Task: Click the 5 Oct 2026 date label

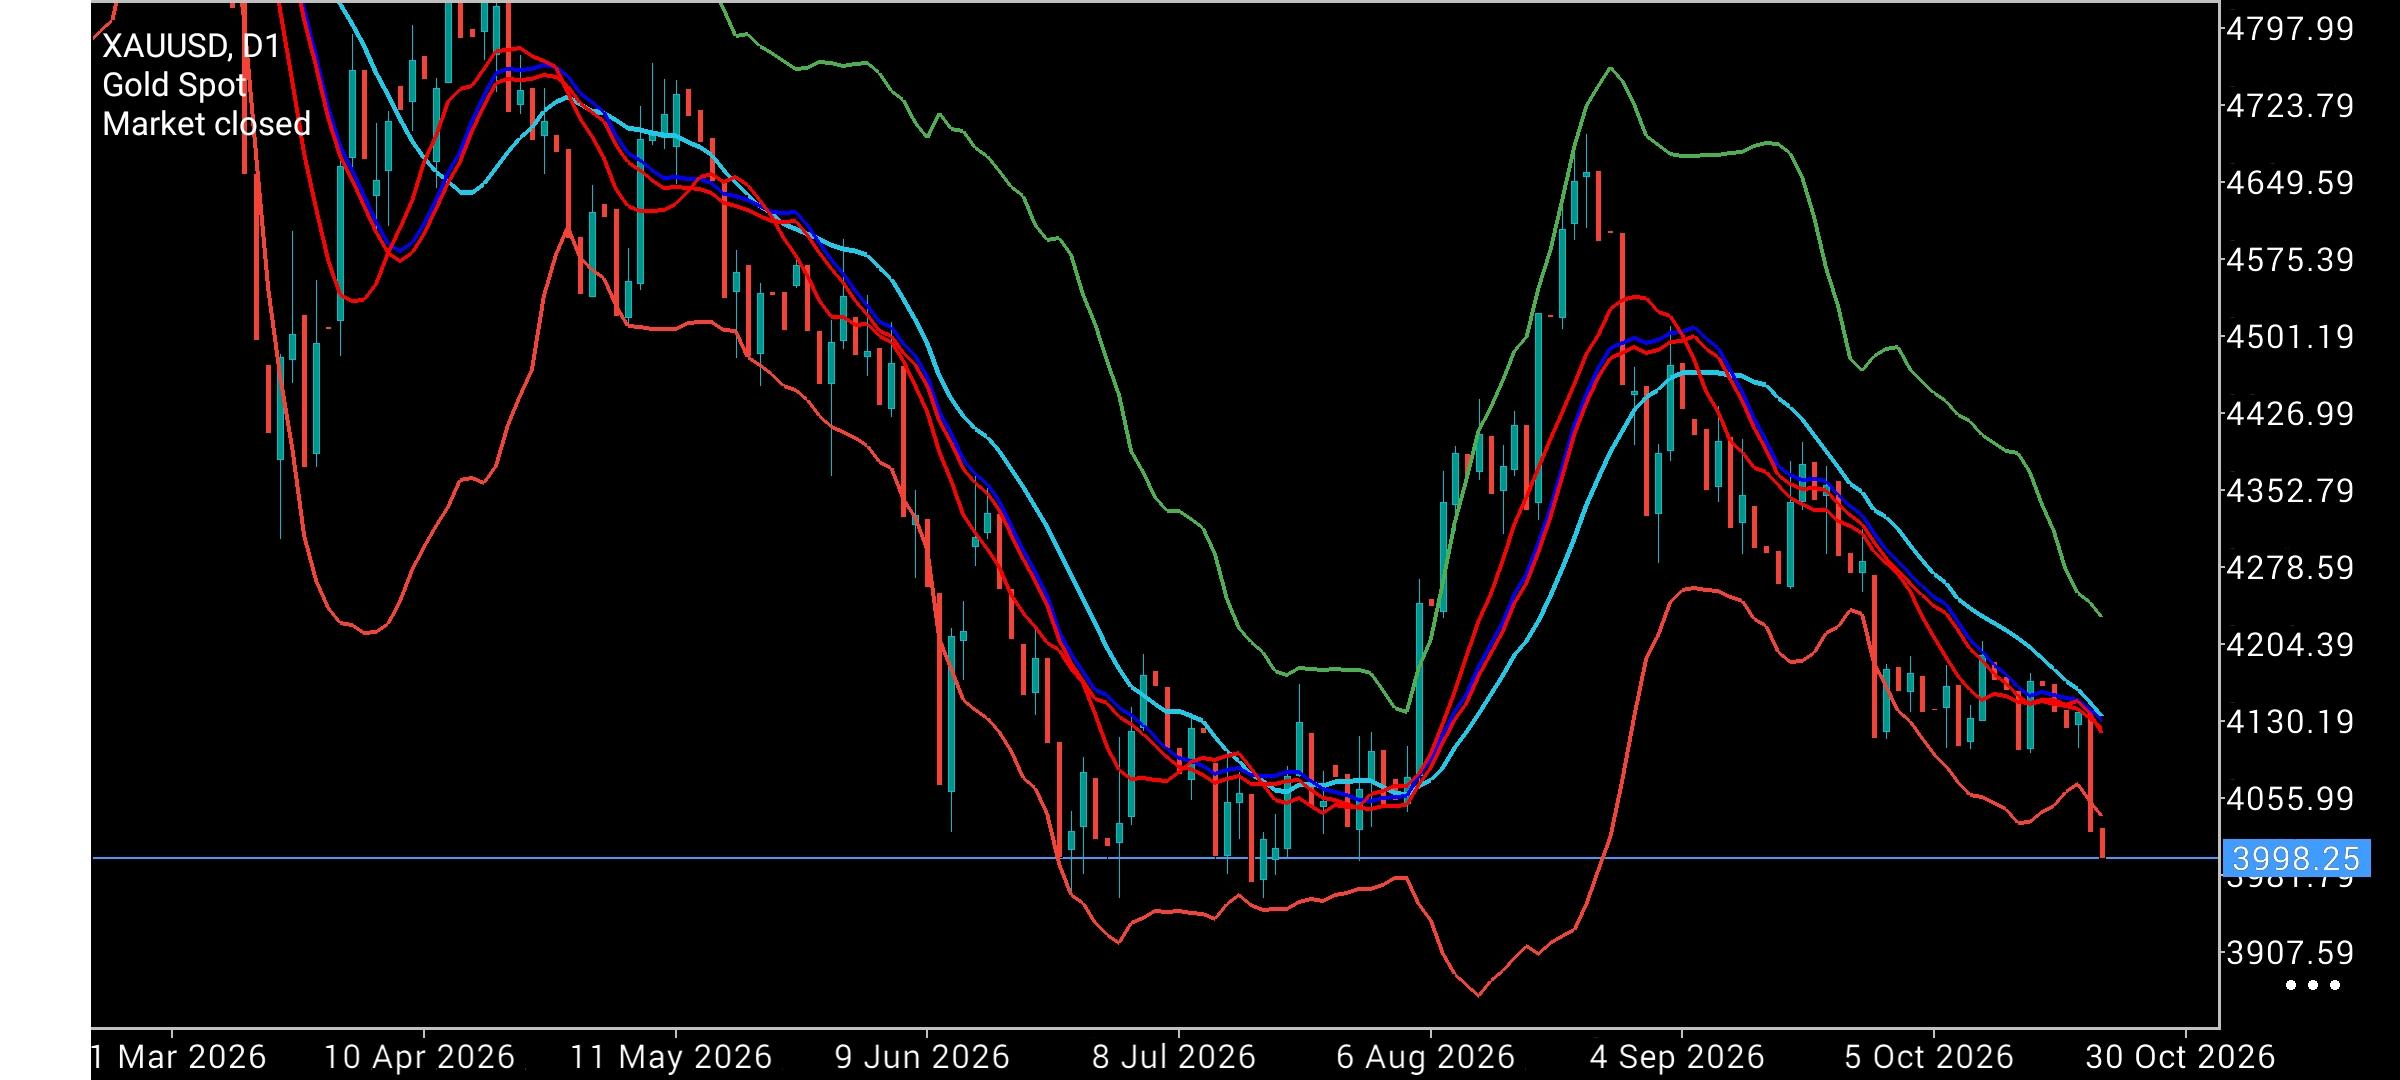Action: point(1929,1057)
